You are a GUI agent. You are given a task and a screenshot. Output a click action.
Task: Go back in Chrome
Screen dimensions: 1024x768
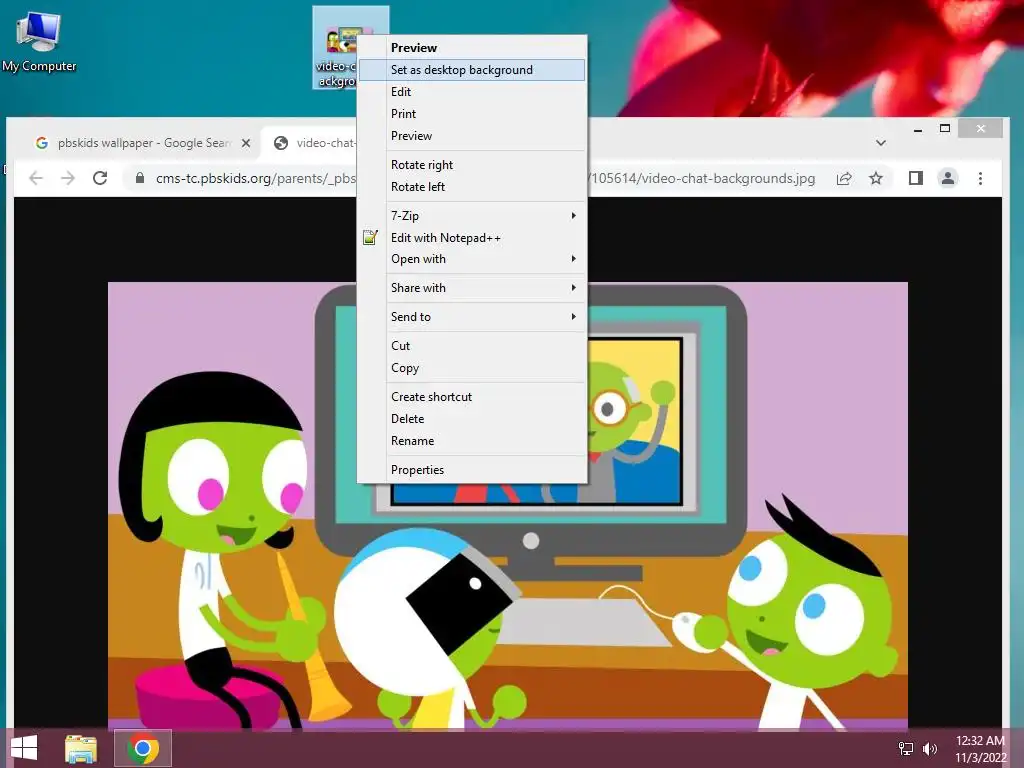pos(36,178)
